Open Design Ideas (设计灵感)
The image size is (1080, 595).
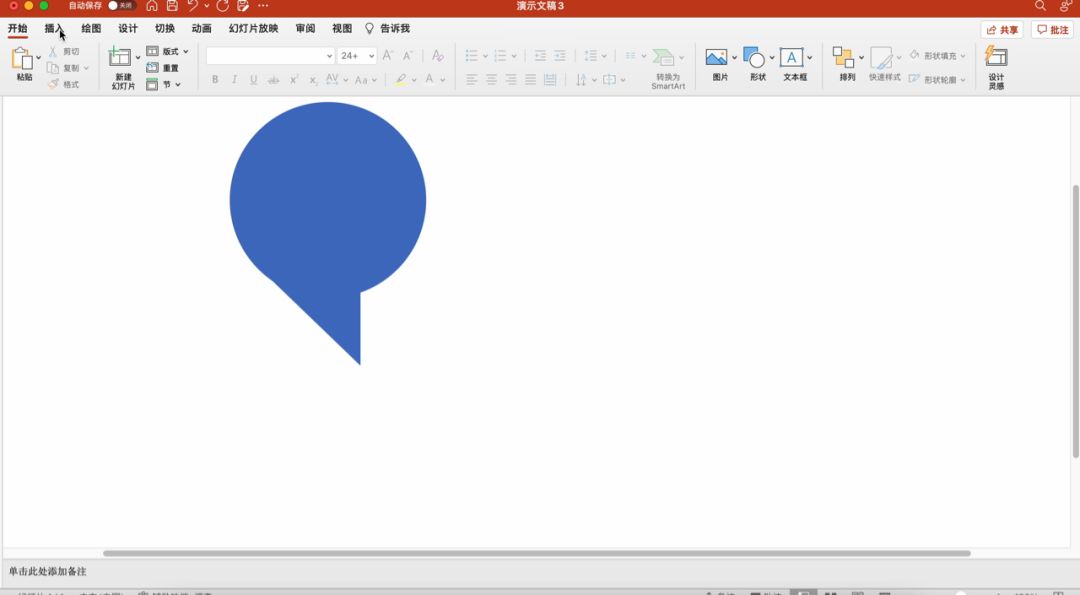996,57
